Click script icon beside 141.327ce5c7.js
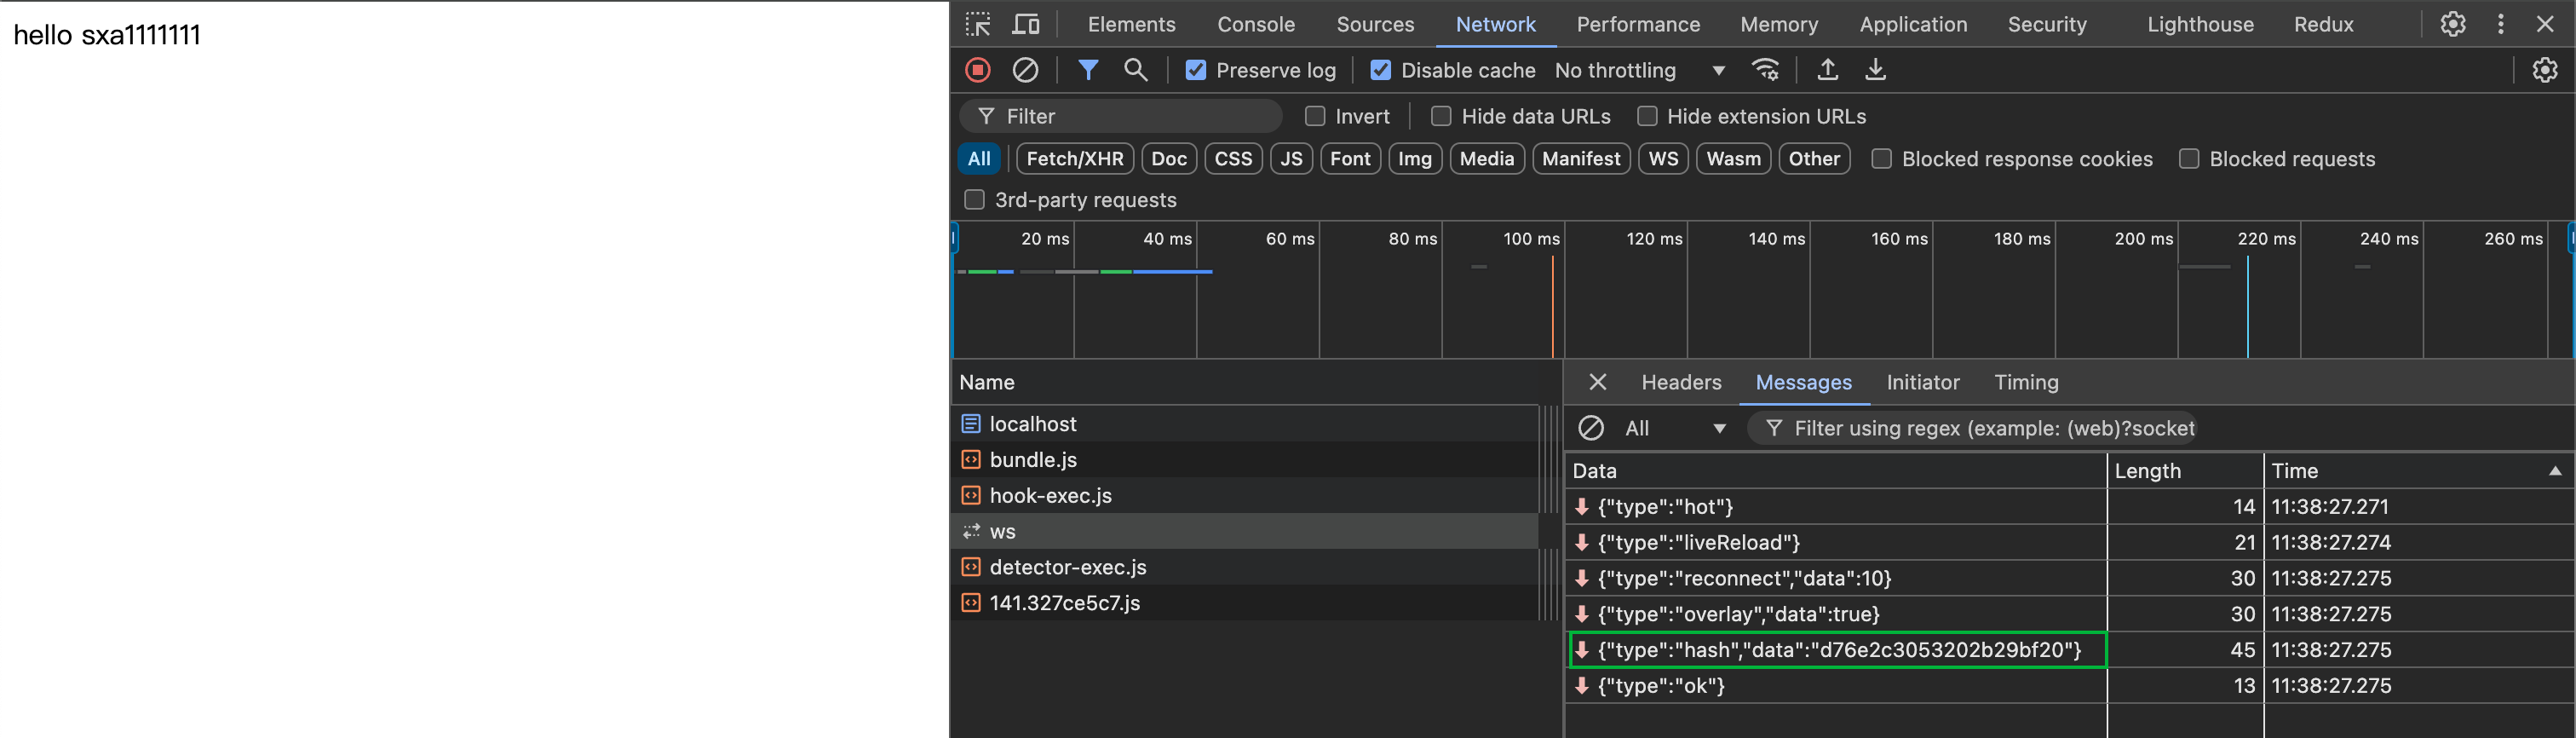The width and height of the screenshot is (2576, 738). 970,603
